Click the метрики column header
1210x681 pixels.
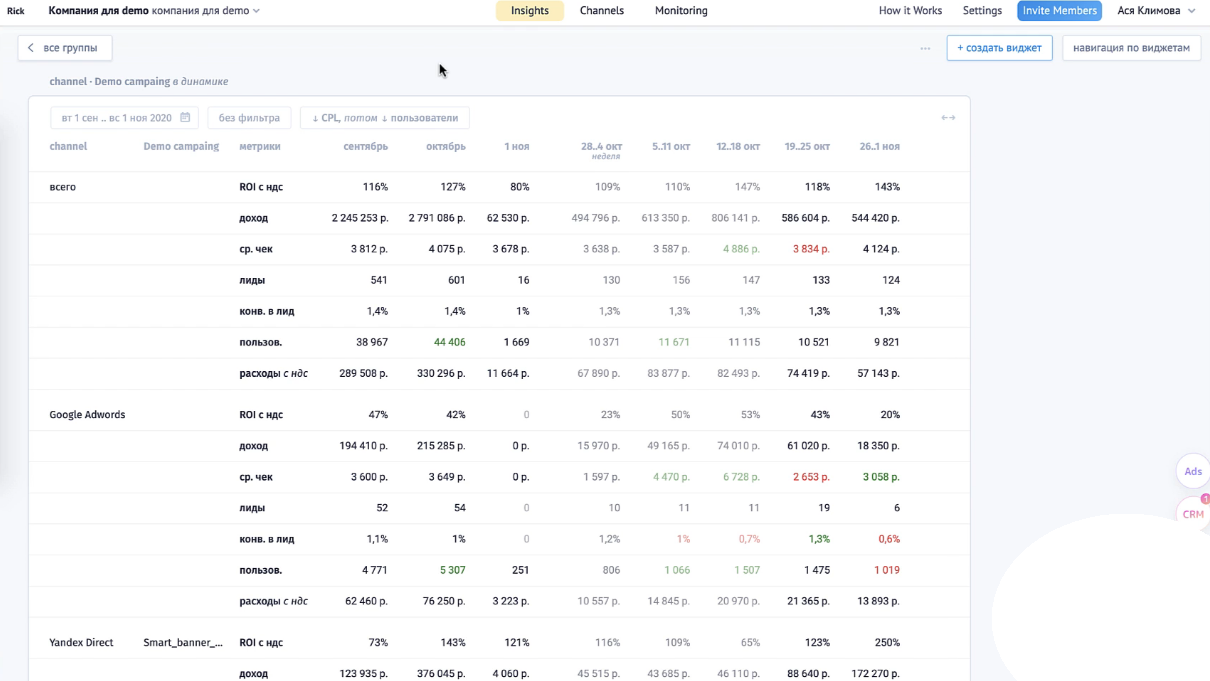[x=260, y=147]
